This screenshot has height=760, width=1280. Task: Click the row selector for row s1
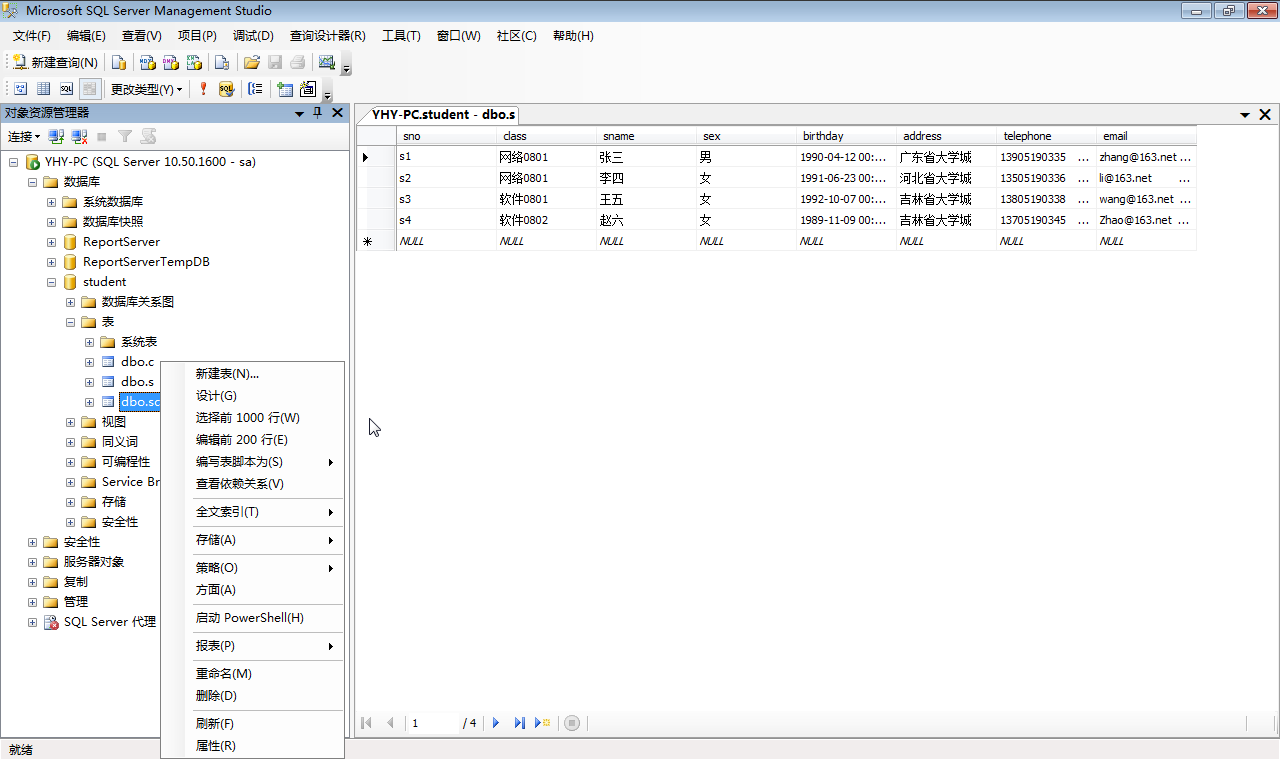click(x=376, y=157)
